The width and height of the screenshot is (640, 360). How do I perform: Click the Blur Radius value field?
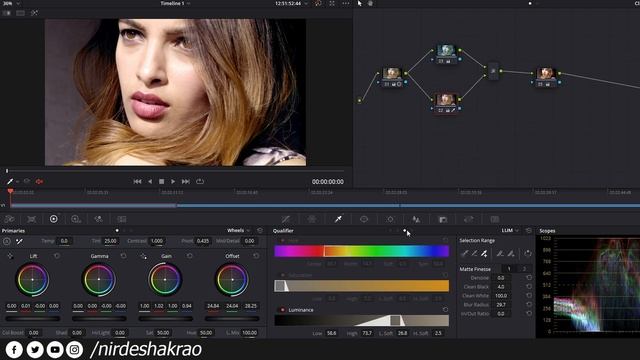(501, 304)
